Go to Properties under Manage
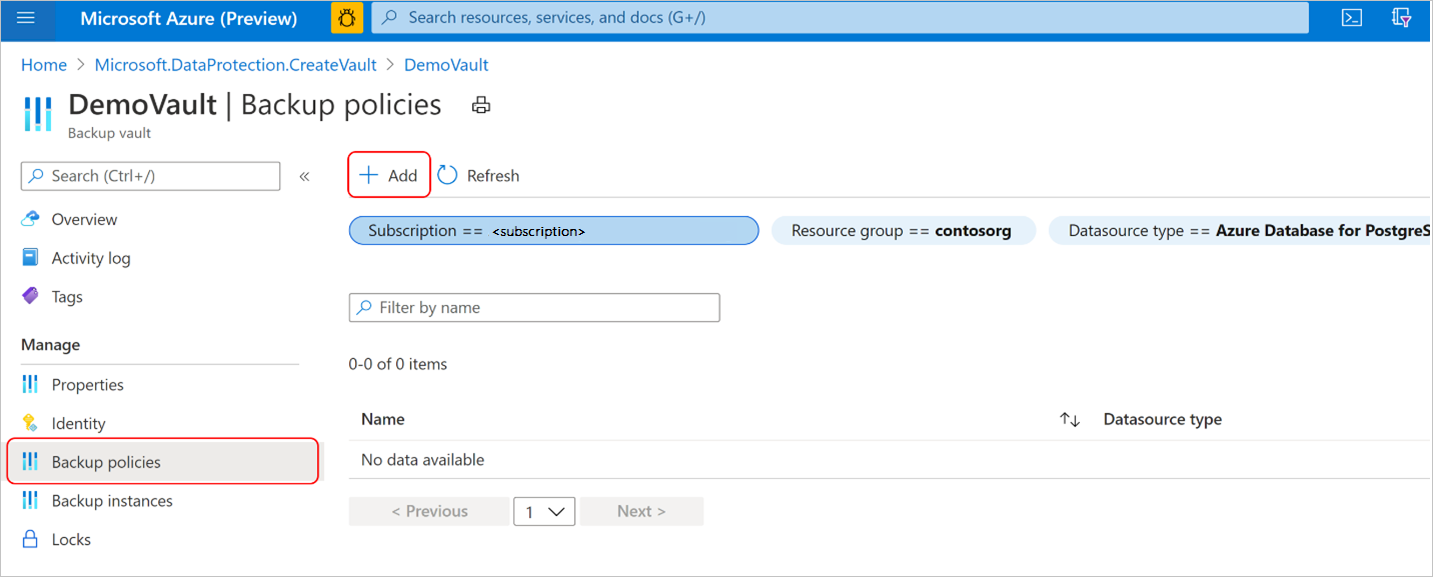1433x577 pixels. (x=87, y=385)
